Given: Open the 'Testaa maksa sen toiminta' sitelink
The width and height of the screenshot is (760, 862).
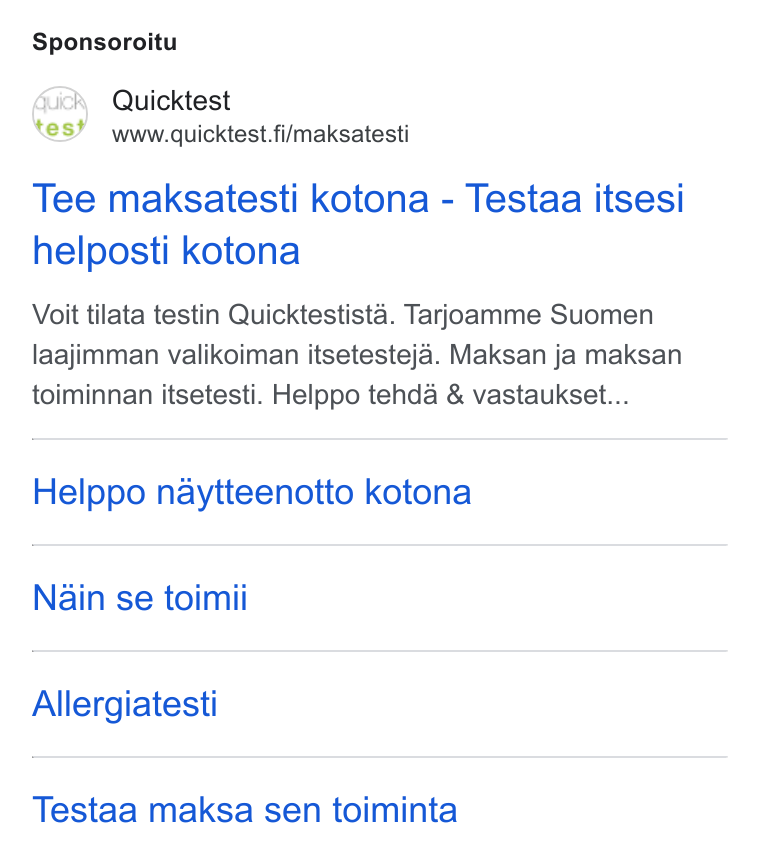Looking at the screenshot, I should tap(245, 810).
